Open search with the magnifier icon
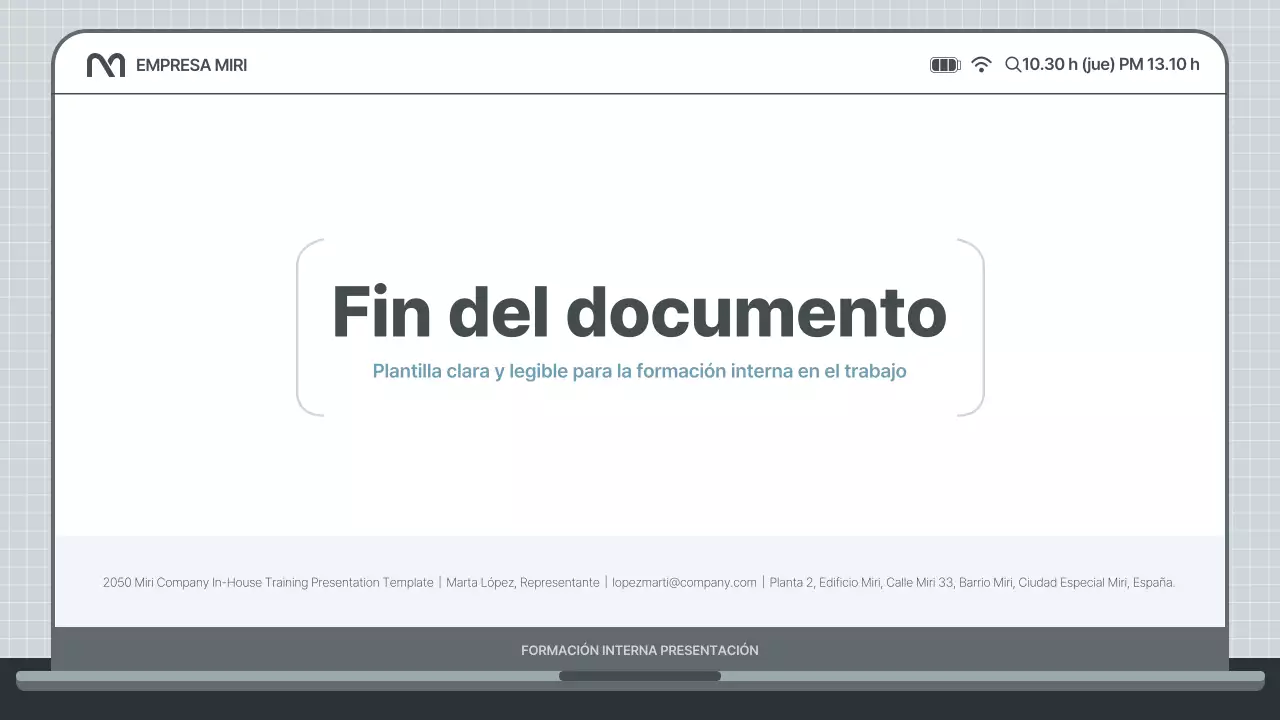This screenshot has width=1280, height=720. point(1013,63)
